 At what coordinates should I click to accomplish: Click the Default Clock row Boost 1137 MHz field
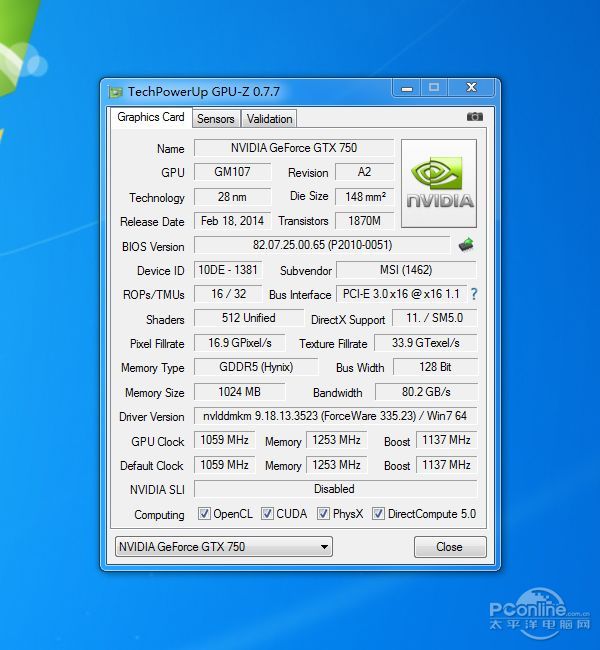446,465
